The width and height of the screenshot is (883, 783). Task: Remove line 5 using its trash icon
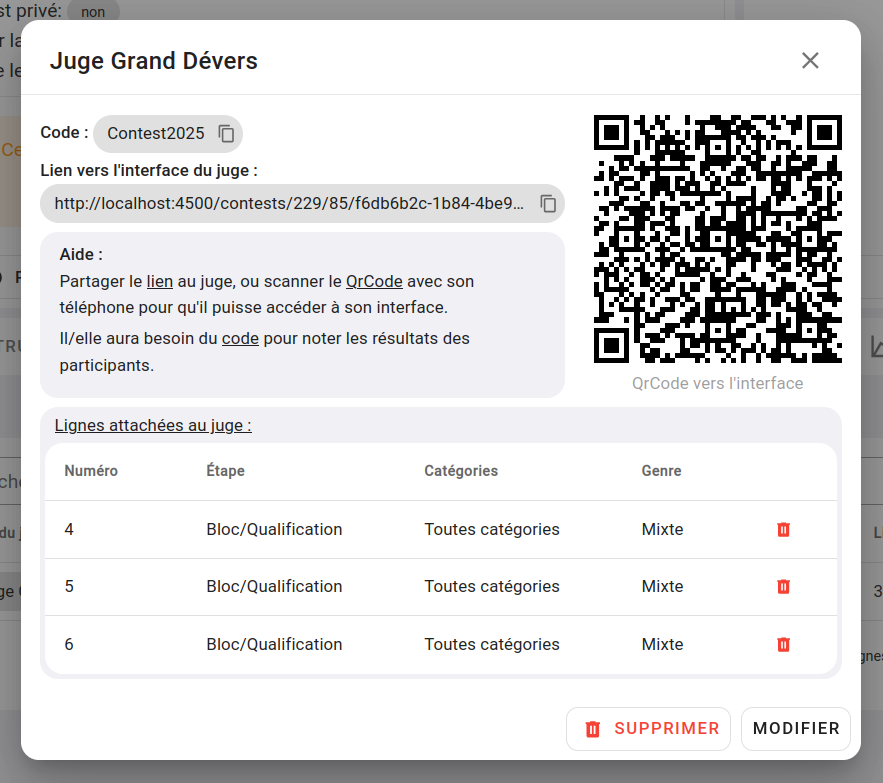click(x=783, y=587)
